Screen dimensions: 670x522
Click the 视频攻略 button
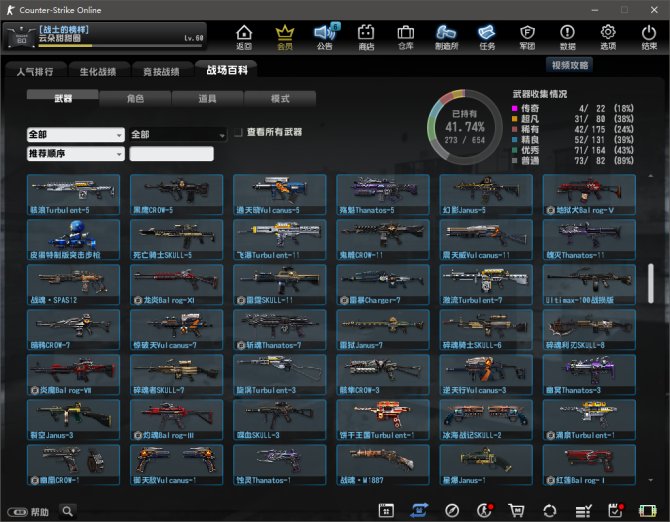tap(570, 65)
